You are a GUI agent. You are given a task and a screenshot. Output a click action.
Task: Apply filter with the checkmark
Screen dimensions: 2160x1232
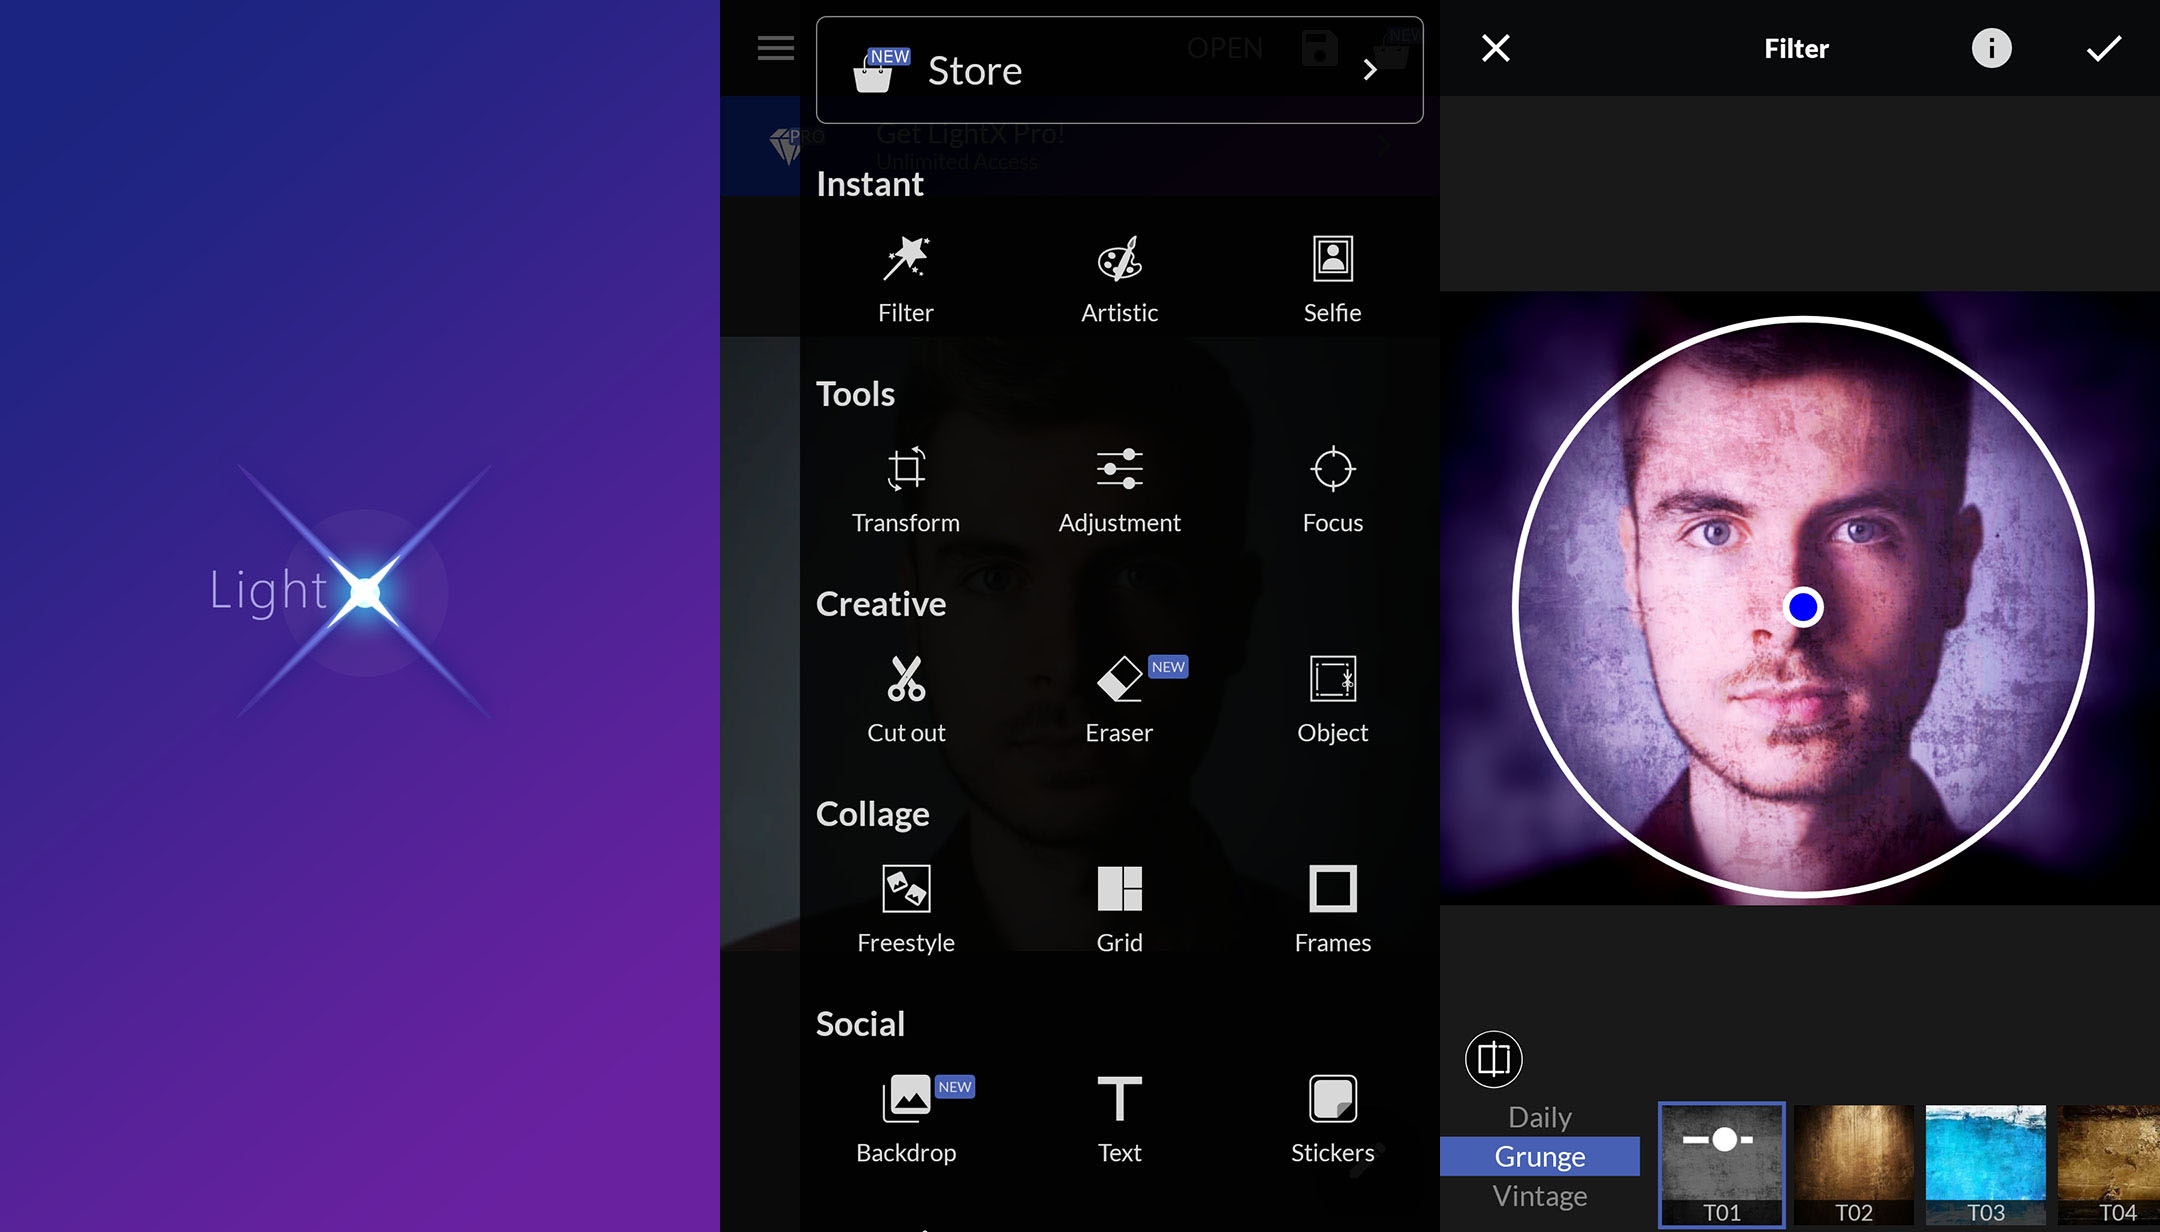pyautogui.click(x=2103, y=48)
